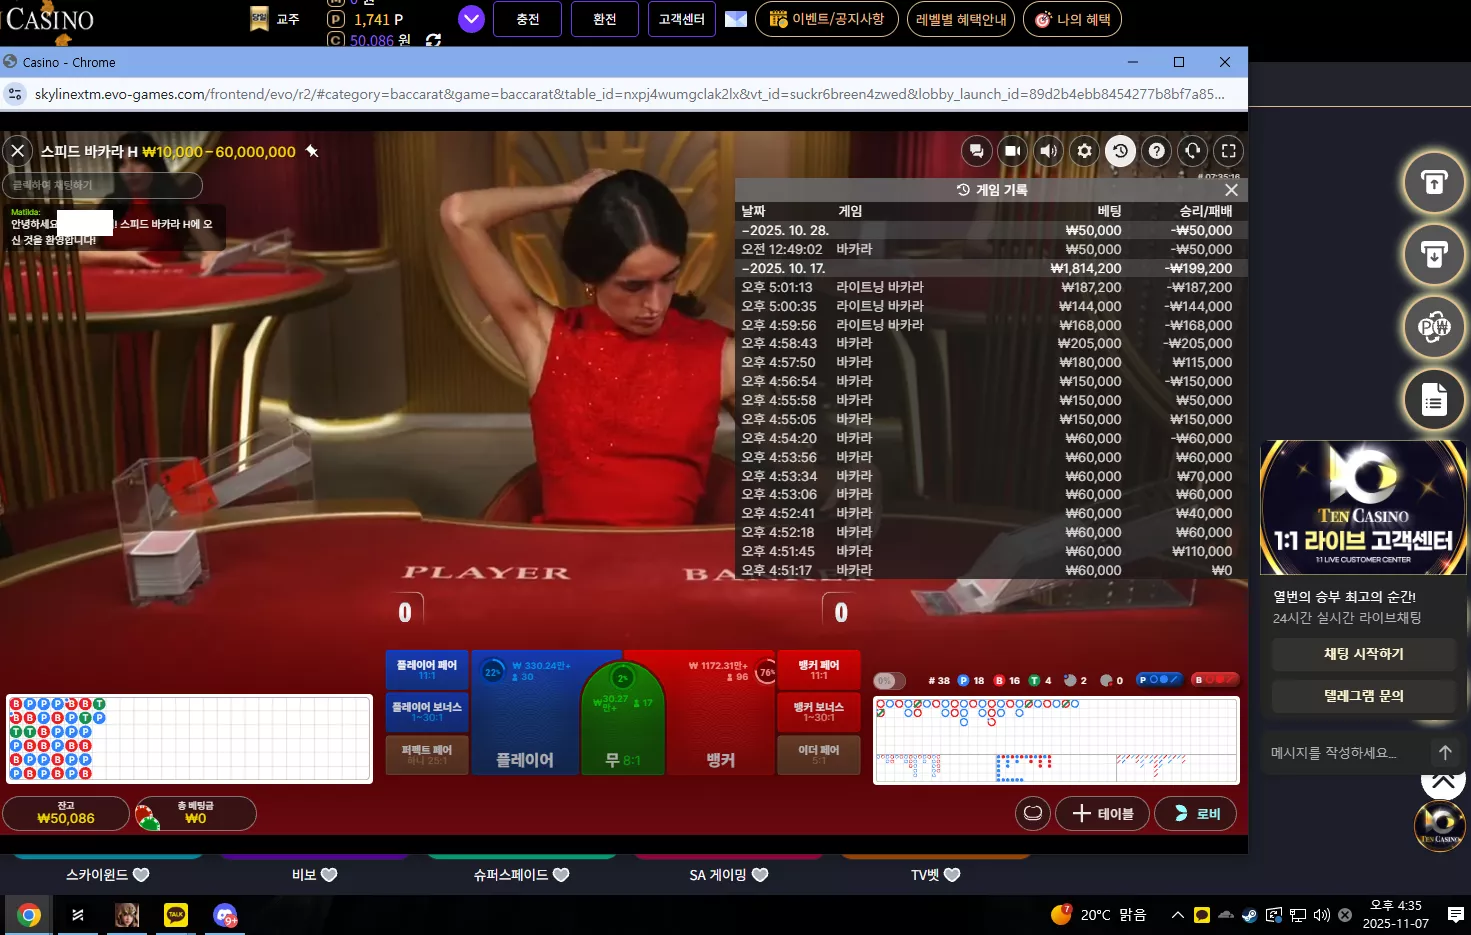Open the document list sidebar icon
This screenshot has width=1471, height=935.
coord(1434,400)
